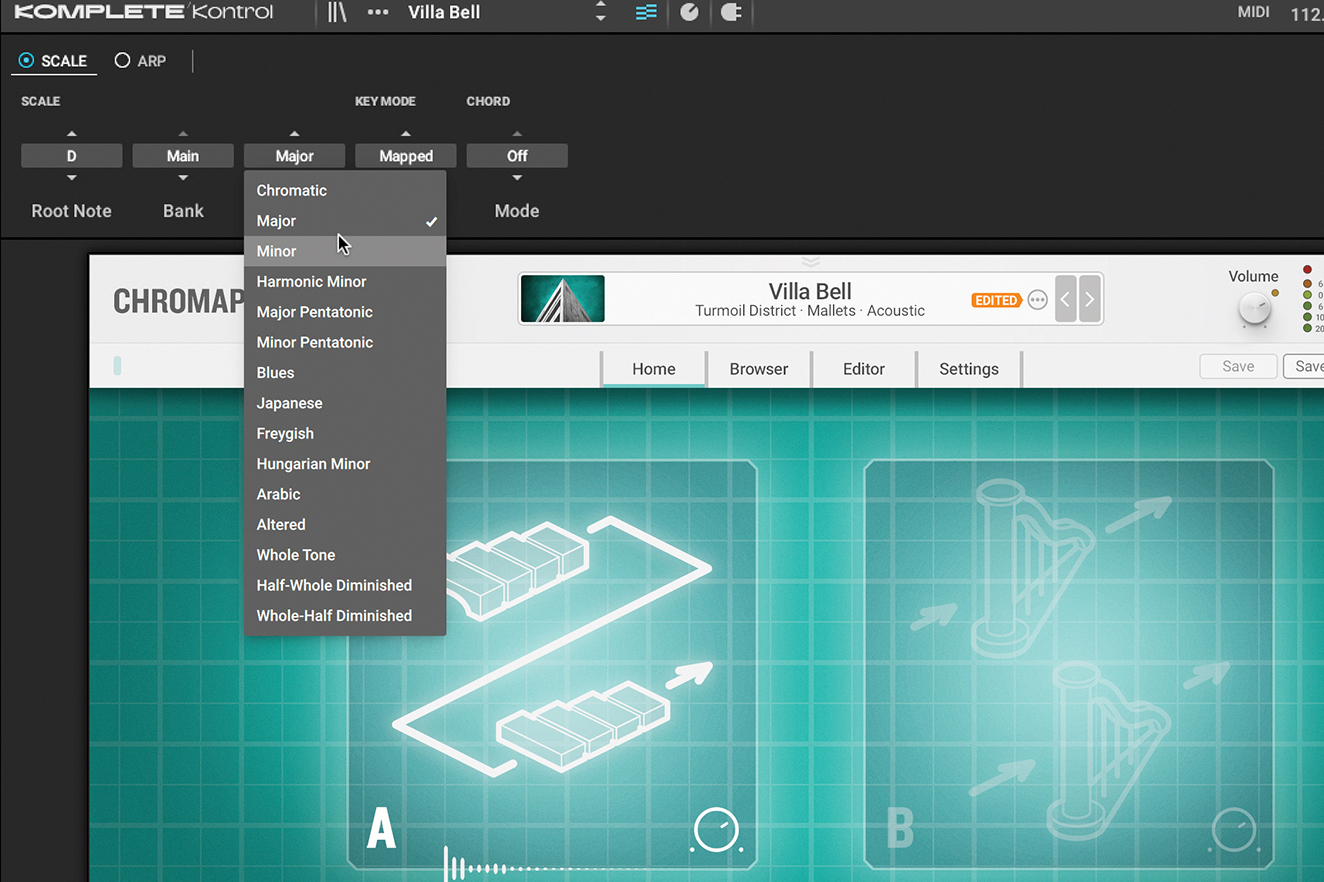Open the library browser icon

tap(337, 12)
